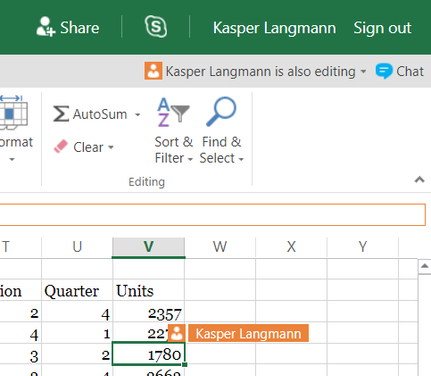This screenshot has height=376, width=431.
Task: Click the formula bar input field
Action: (213, 215)
